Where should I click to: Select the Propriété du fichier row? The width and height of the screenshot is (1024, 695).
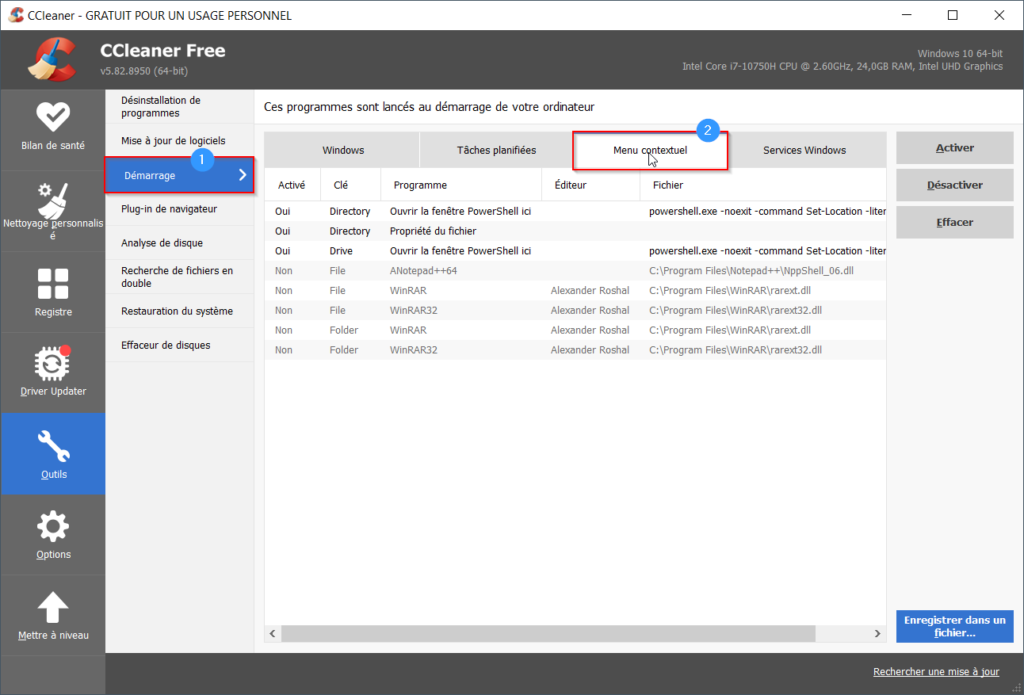(575, 231)
